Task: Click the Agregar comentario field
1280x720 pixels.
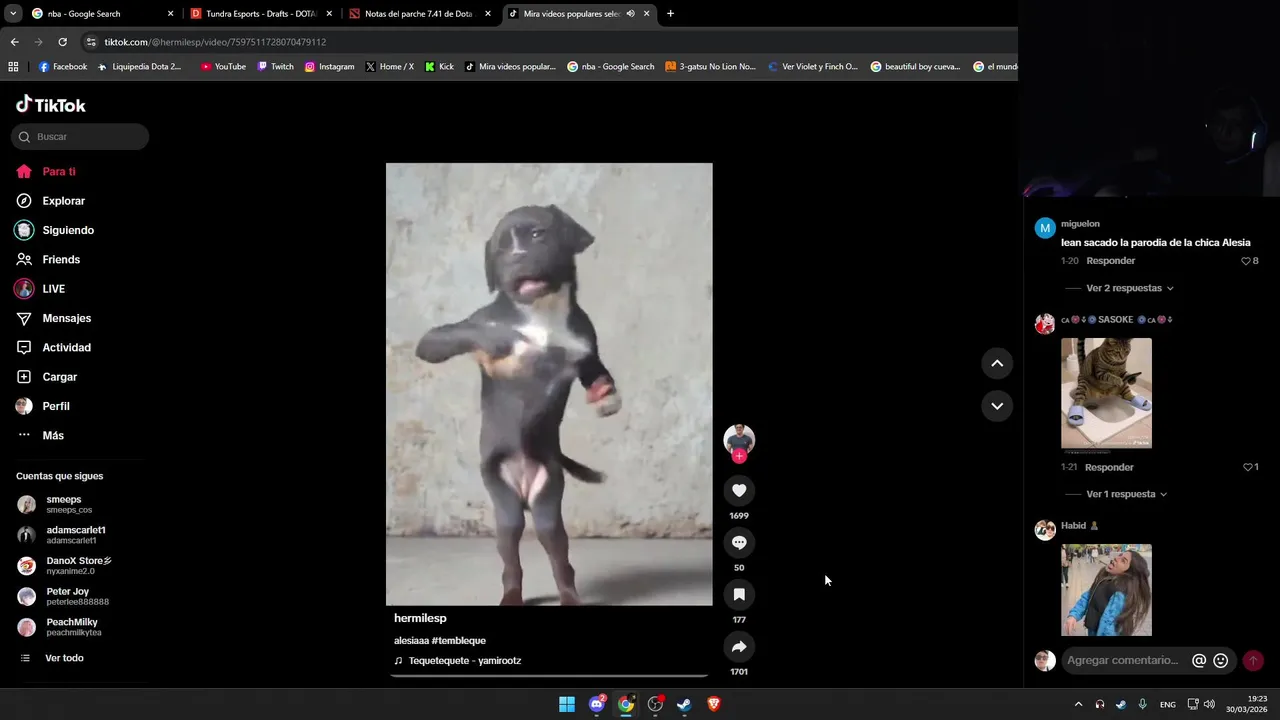Action: (x=1123, y=660)
